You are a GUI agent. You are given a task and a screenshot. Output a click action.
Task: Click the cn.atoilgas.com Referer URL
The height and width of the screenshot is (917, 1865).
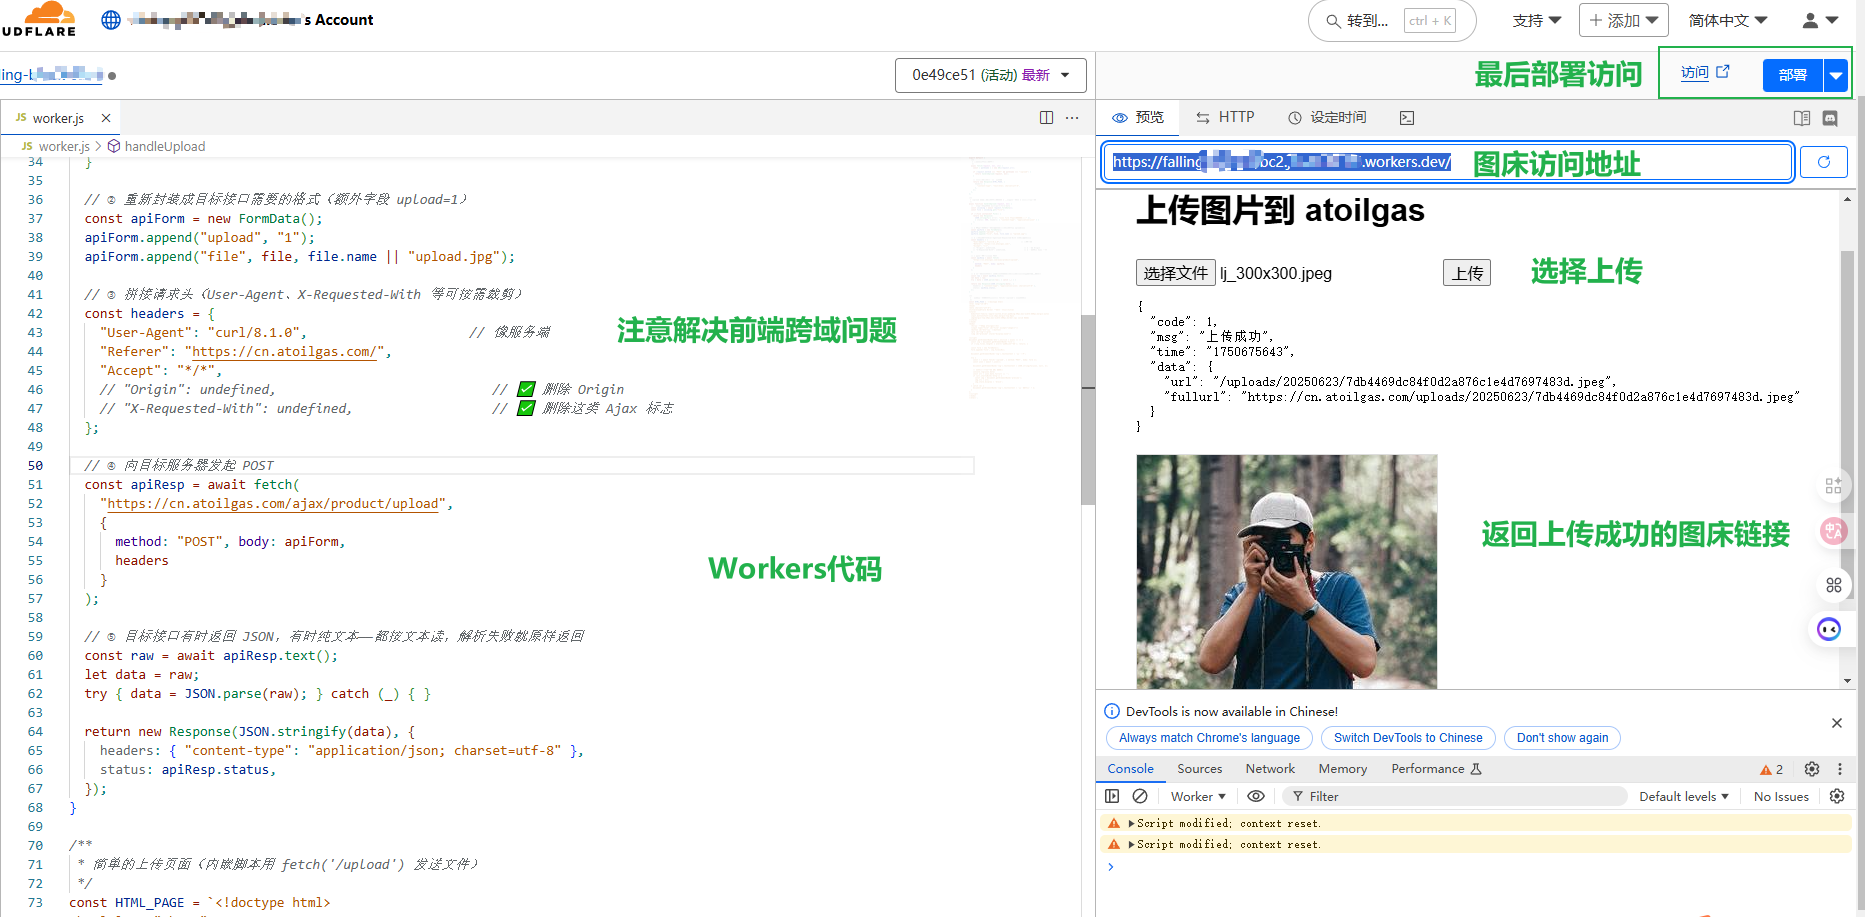[x=284, y=352]
